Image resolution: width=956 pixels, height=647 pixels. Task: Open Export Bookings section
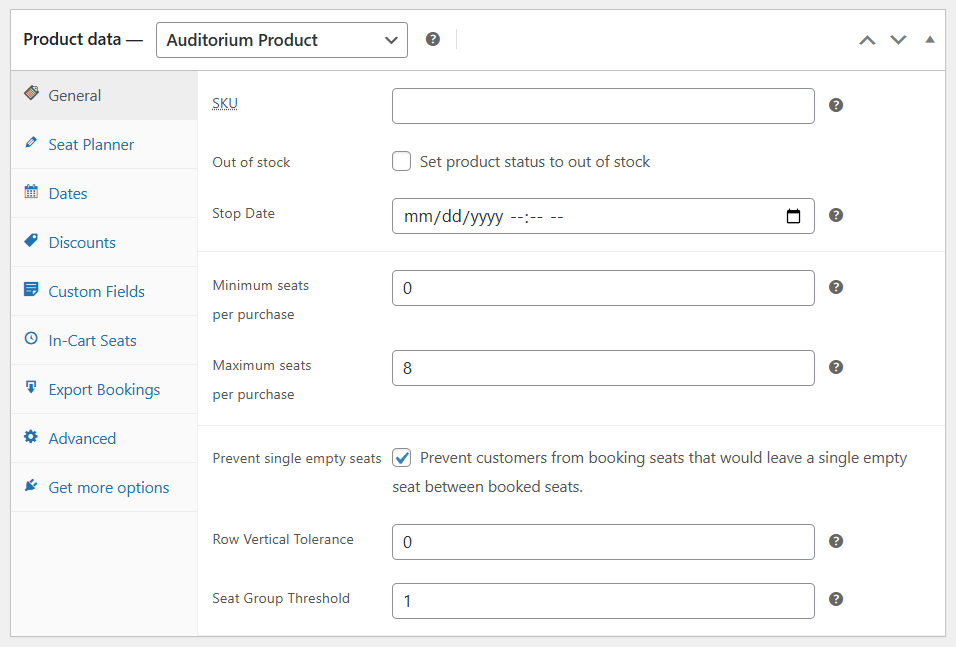click(104, 389)
